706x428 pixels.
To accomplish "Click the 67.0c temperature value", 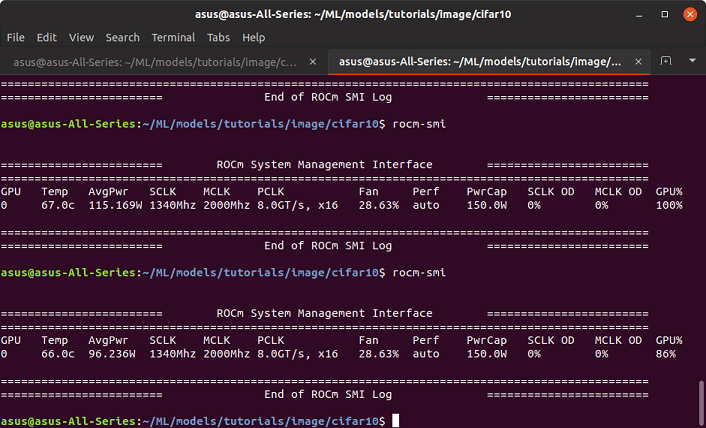I will [58, 206].
